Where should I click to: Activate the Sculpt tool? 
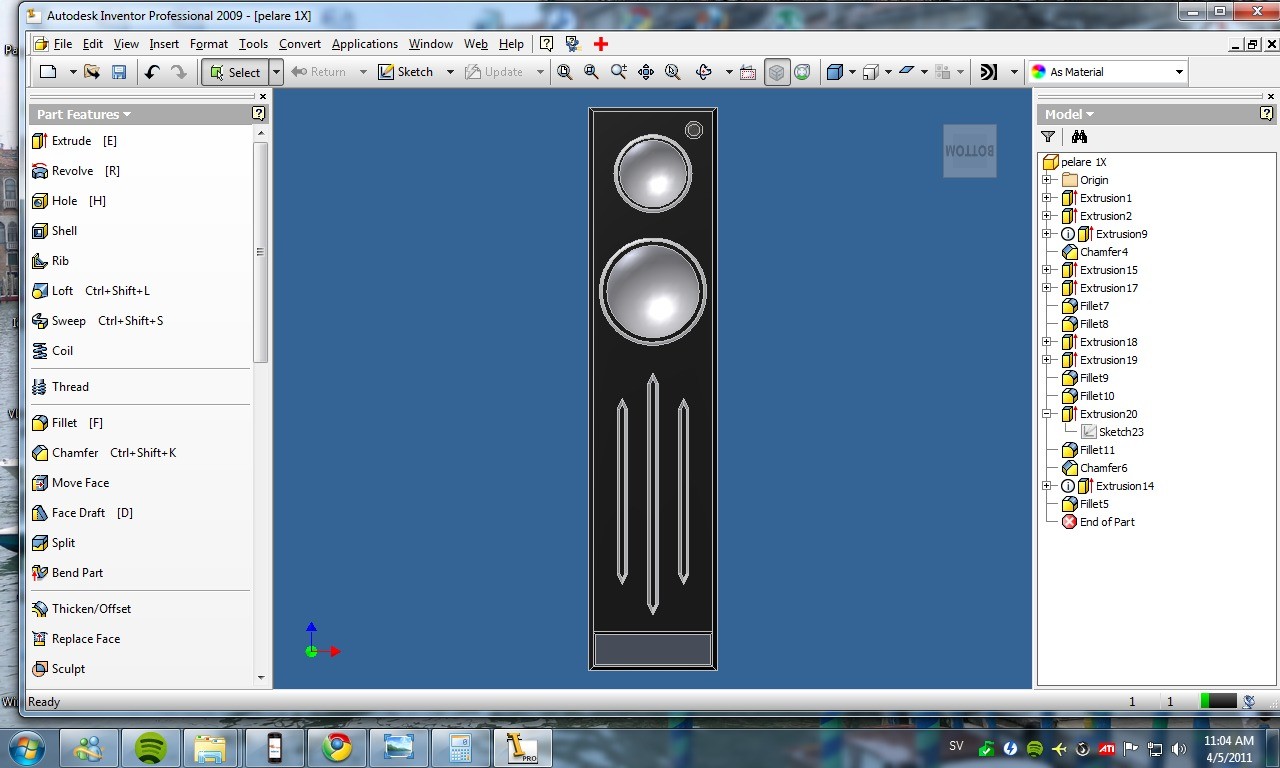click(x=57, y=669)
